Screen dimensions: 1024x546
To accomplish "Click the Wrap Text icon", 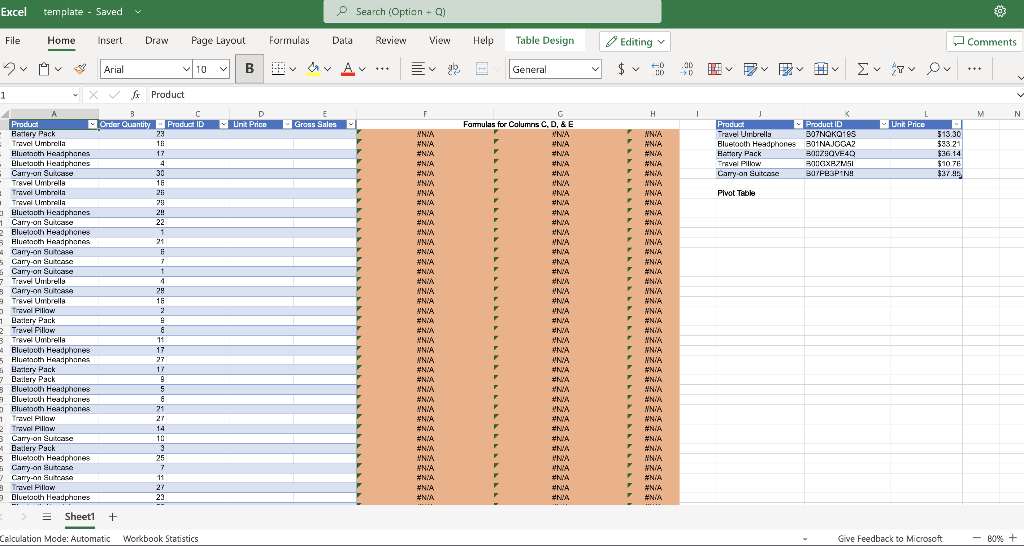I will tap(452, 69).
